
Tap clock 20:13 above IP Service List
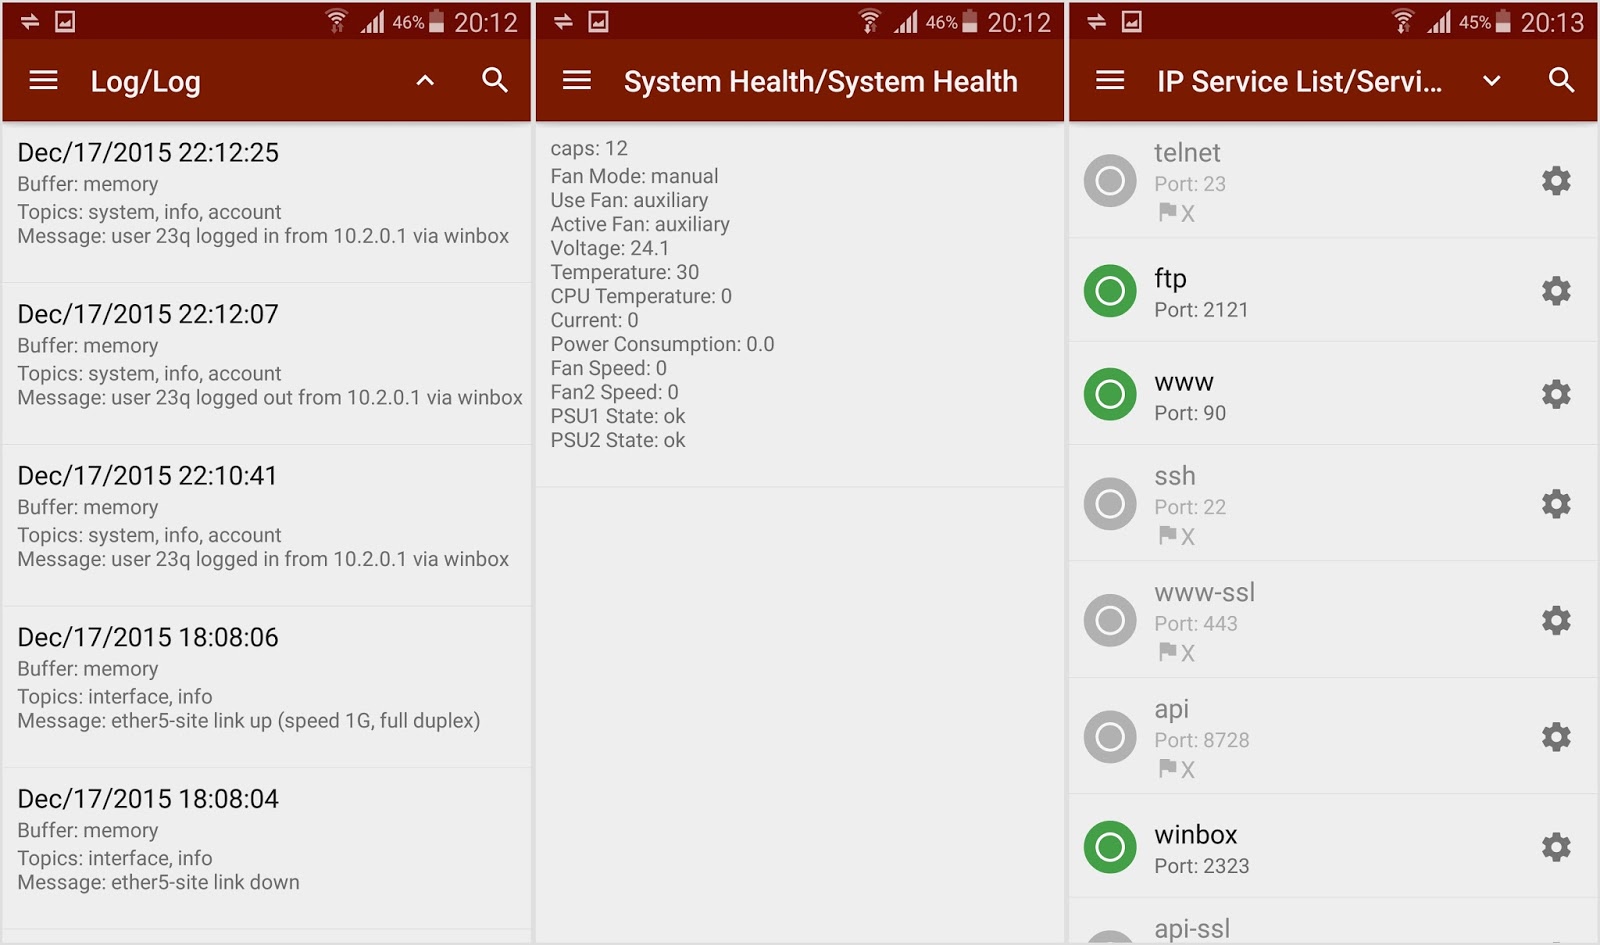point(1552,22)
